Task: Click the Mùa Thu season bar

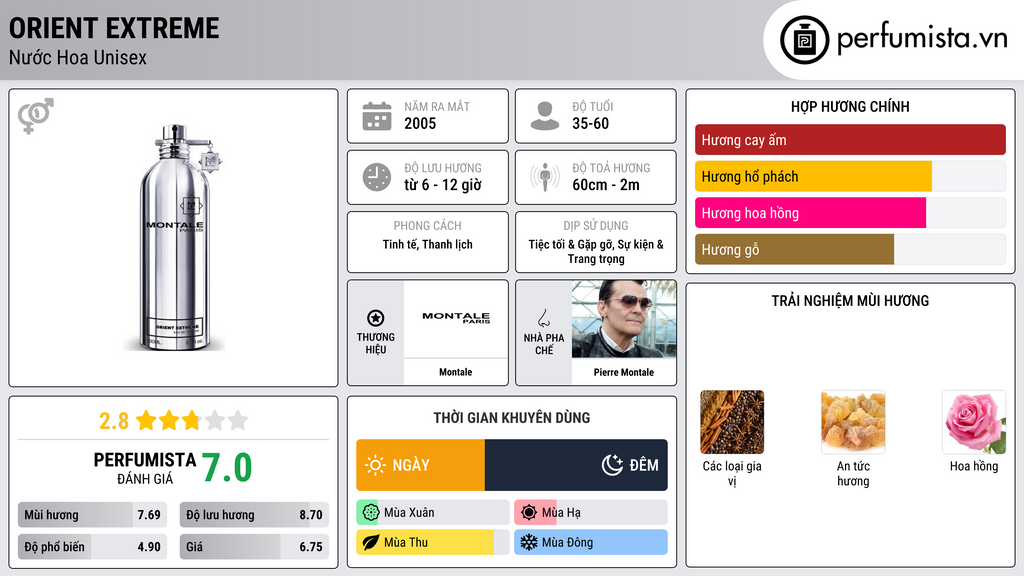Action: [433, 542]
